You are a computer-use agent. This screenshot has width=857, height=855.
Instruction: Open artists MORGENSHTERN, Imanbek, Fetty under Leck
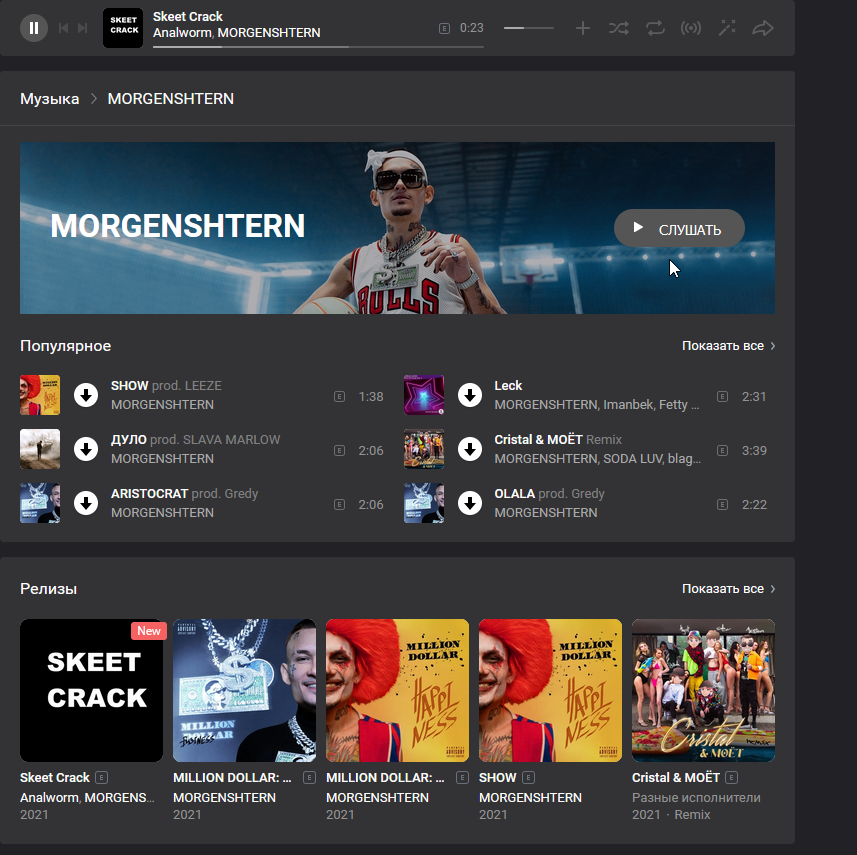[597, 405]
